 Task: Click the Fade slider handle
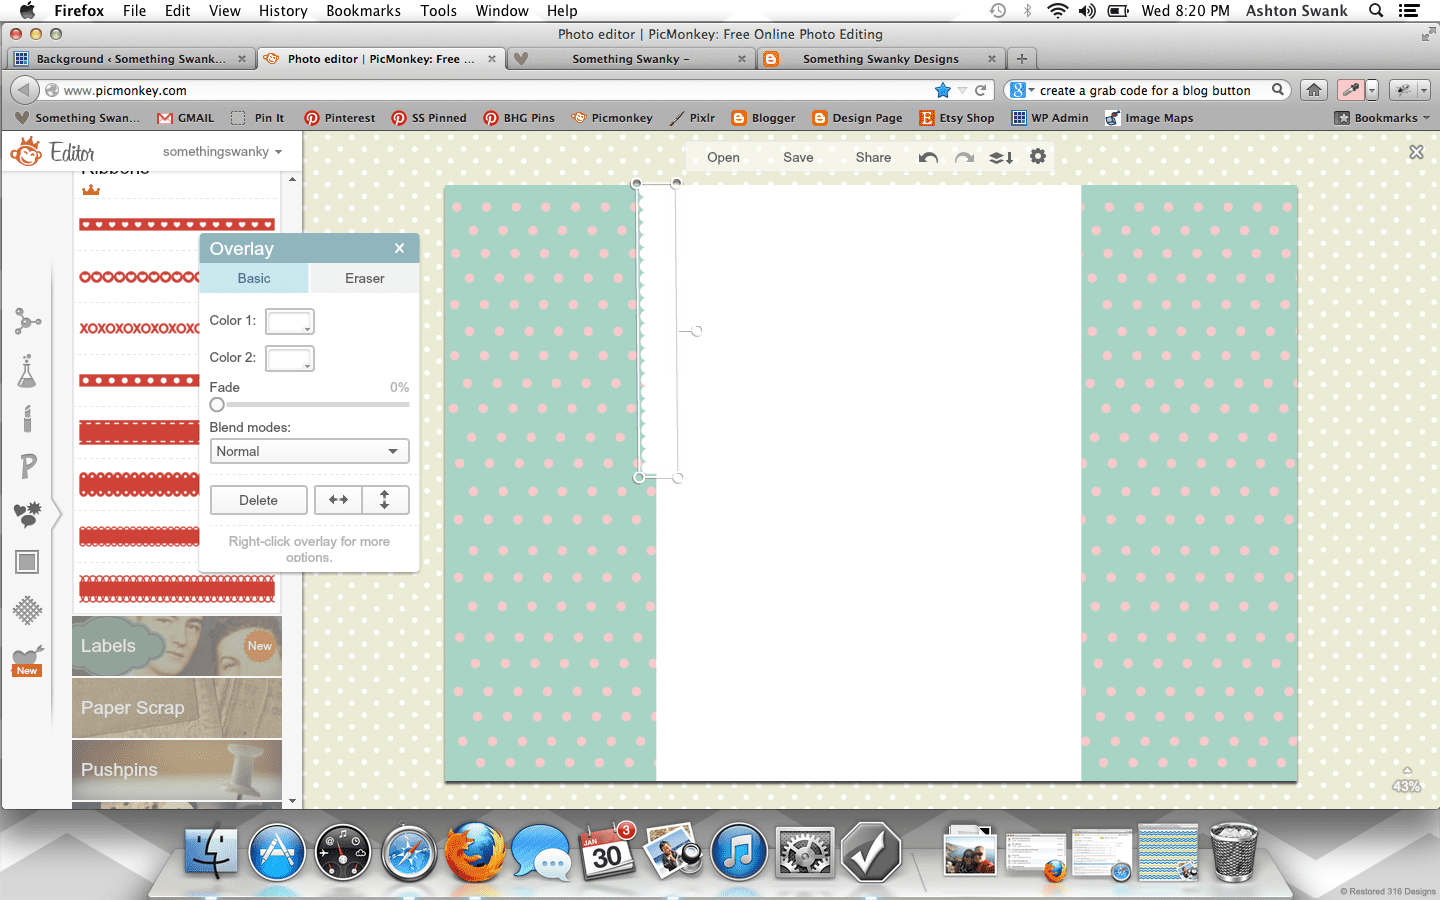point(217,405)
